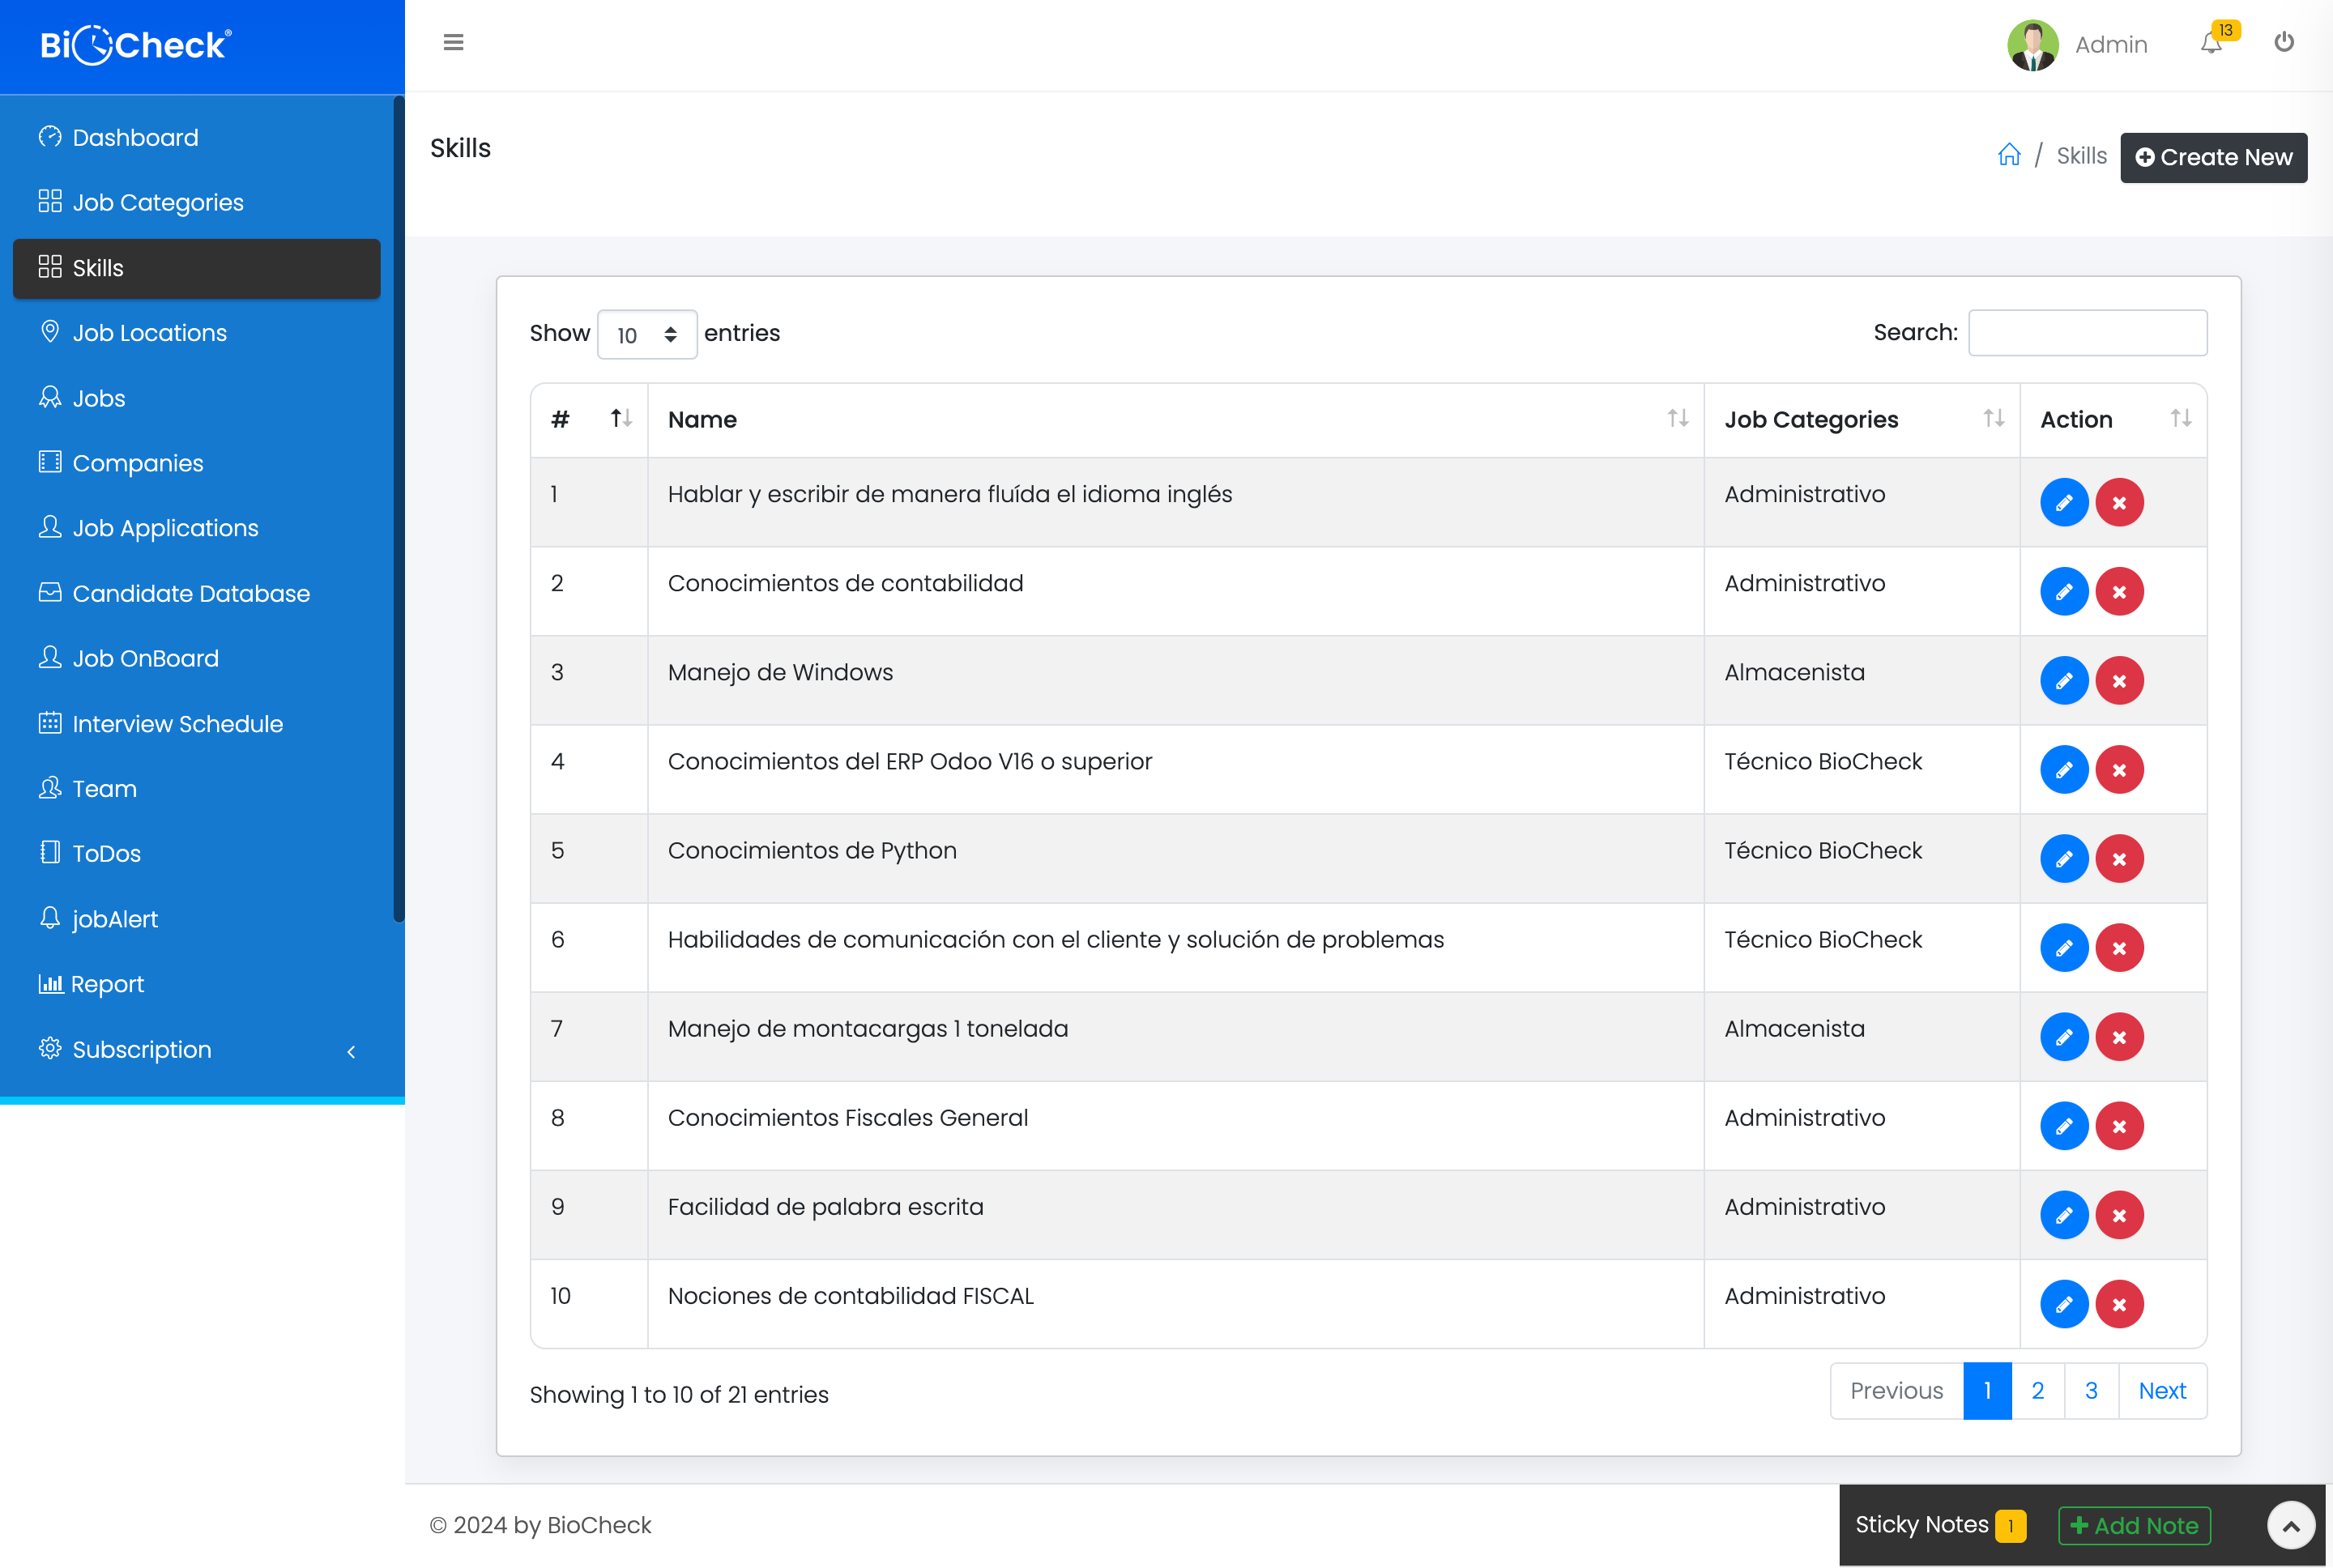Edit 'Habilidades de comunicación' skill
Viewport: 2333px width, 1568px height.
click(x=2064, y=947)
